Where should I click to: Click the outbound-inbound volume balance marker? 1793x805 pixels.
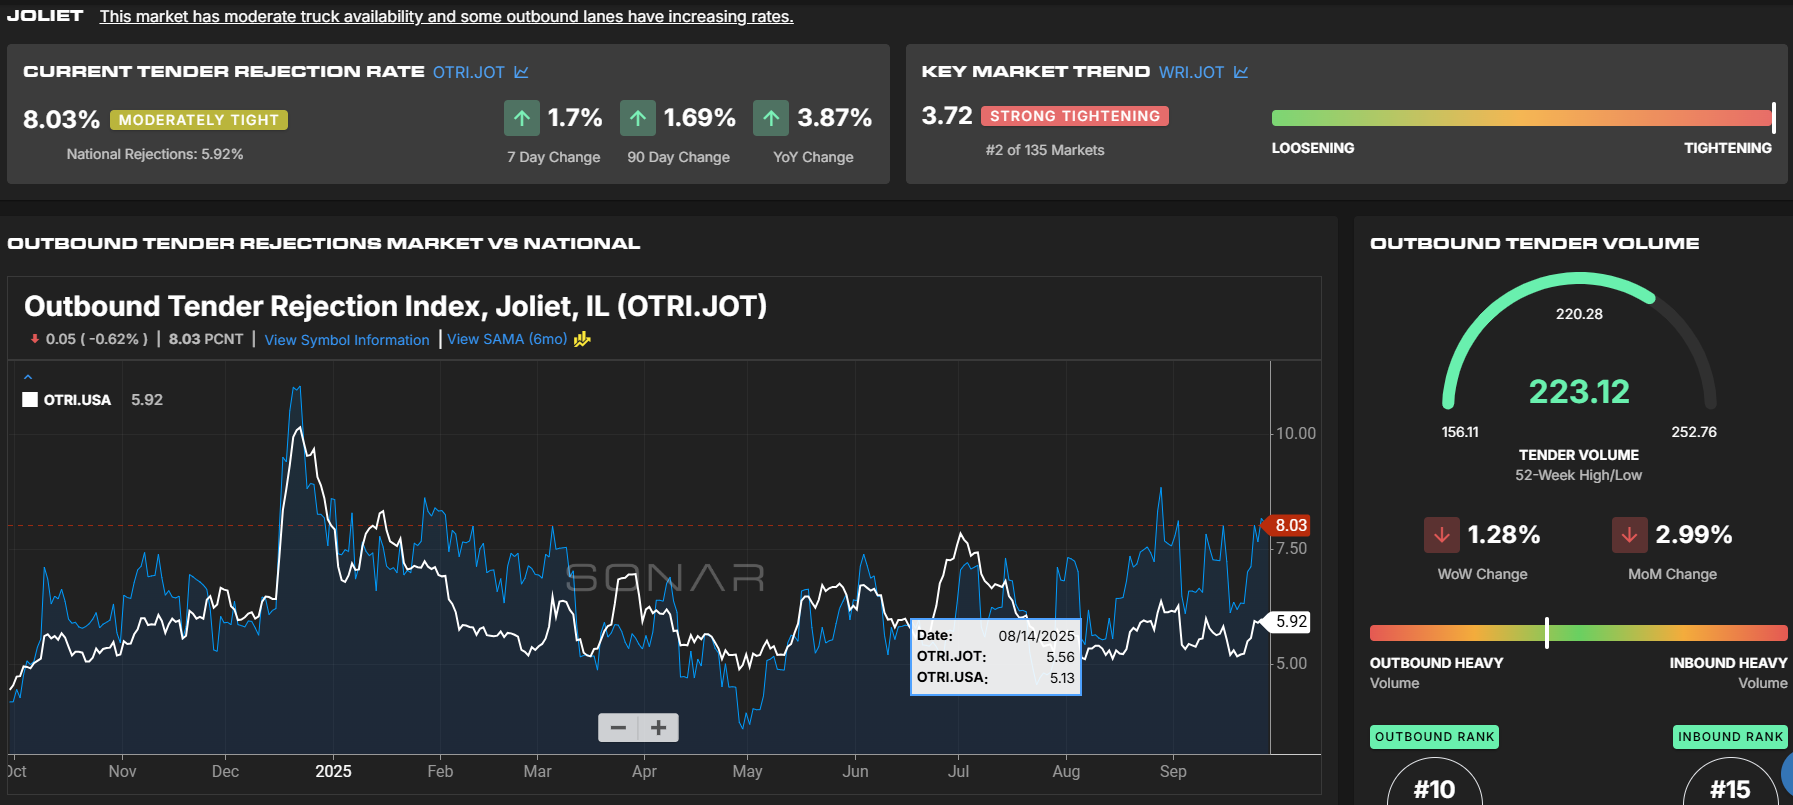(1547, 632)
